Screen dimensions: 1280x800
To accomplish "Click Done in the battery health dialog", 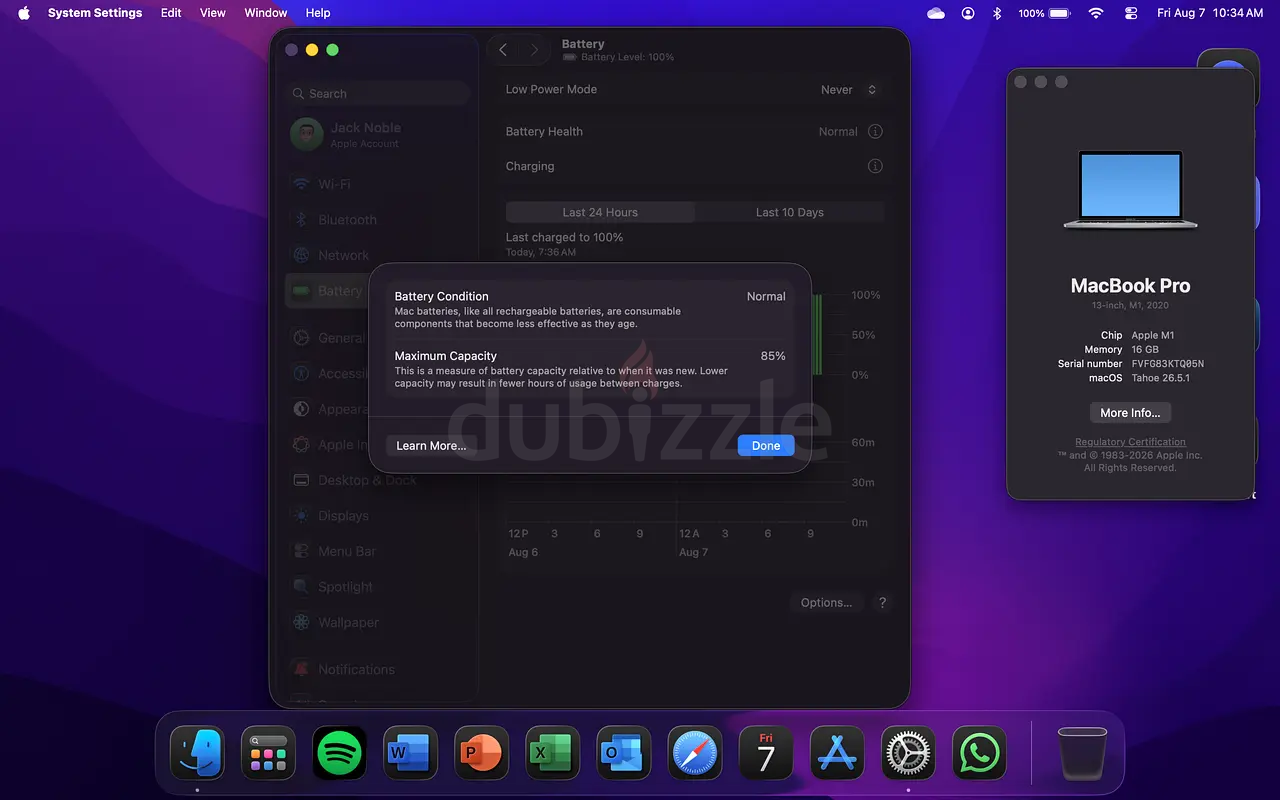I will pyautogui.click(x=766, y=446).
